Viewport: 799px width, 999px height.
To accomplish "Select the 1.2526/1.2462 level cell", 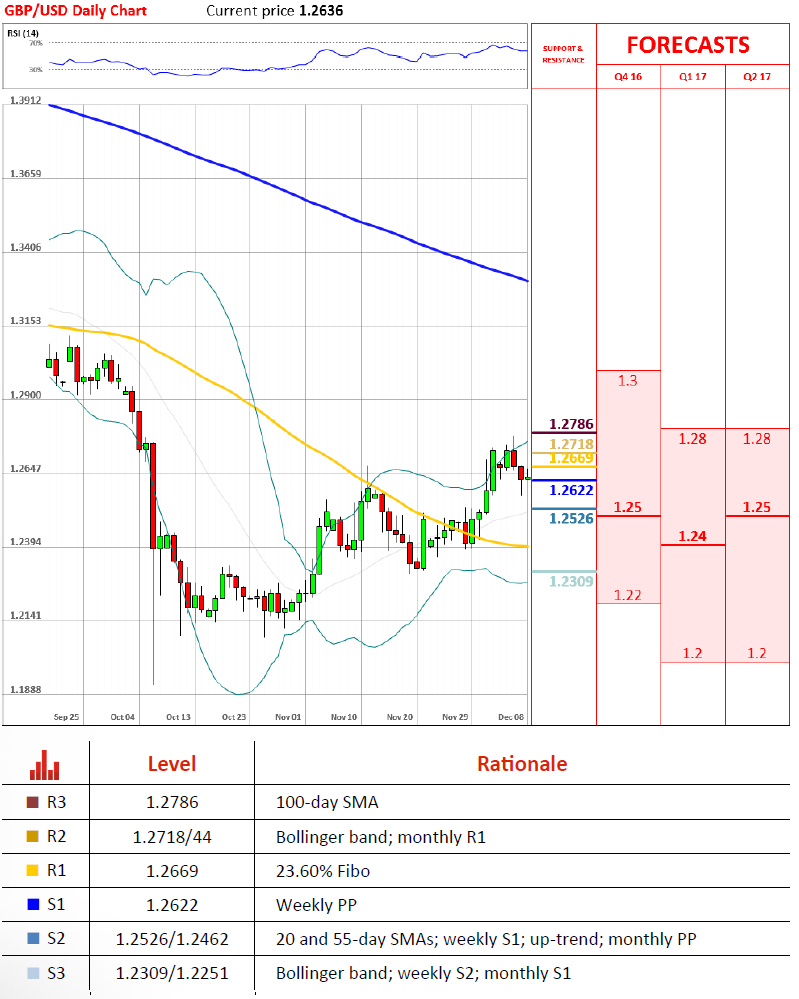I will 172,939.
